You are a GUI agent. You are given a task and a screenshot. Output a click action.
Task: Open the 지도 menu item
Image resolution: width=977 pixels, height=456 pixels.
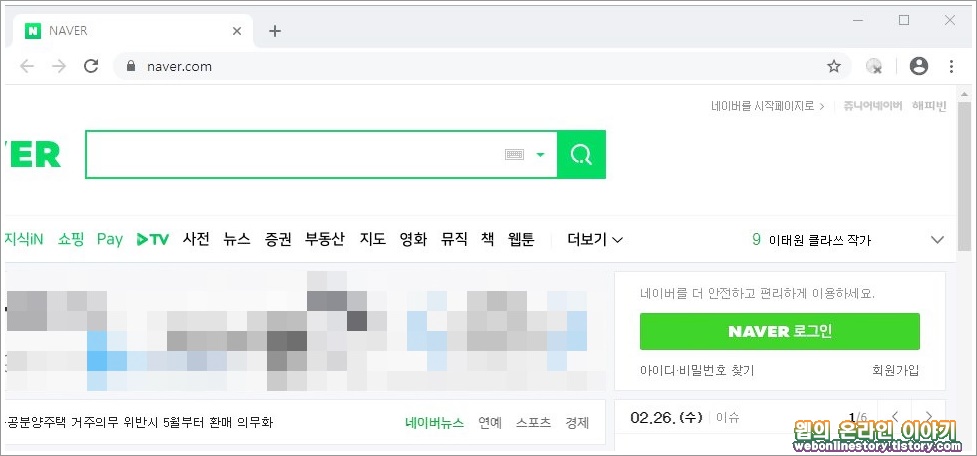click(x=373, y=239)
